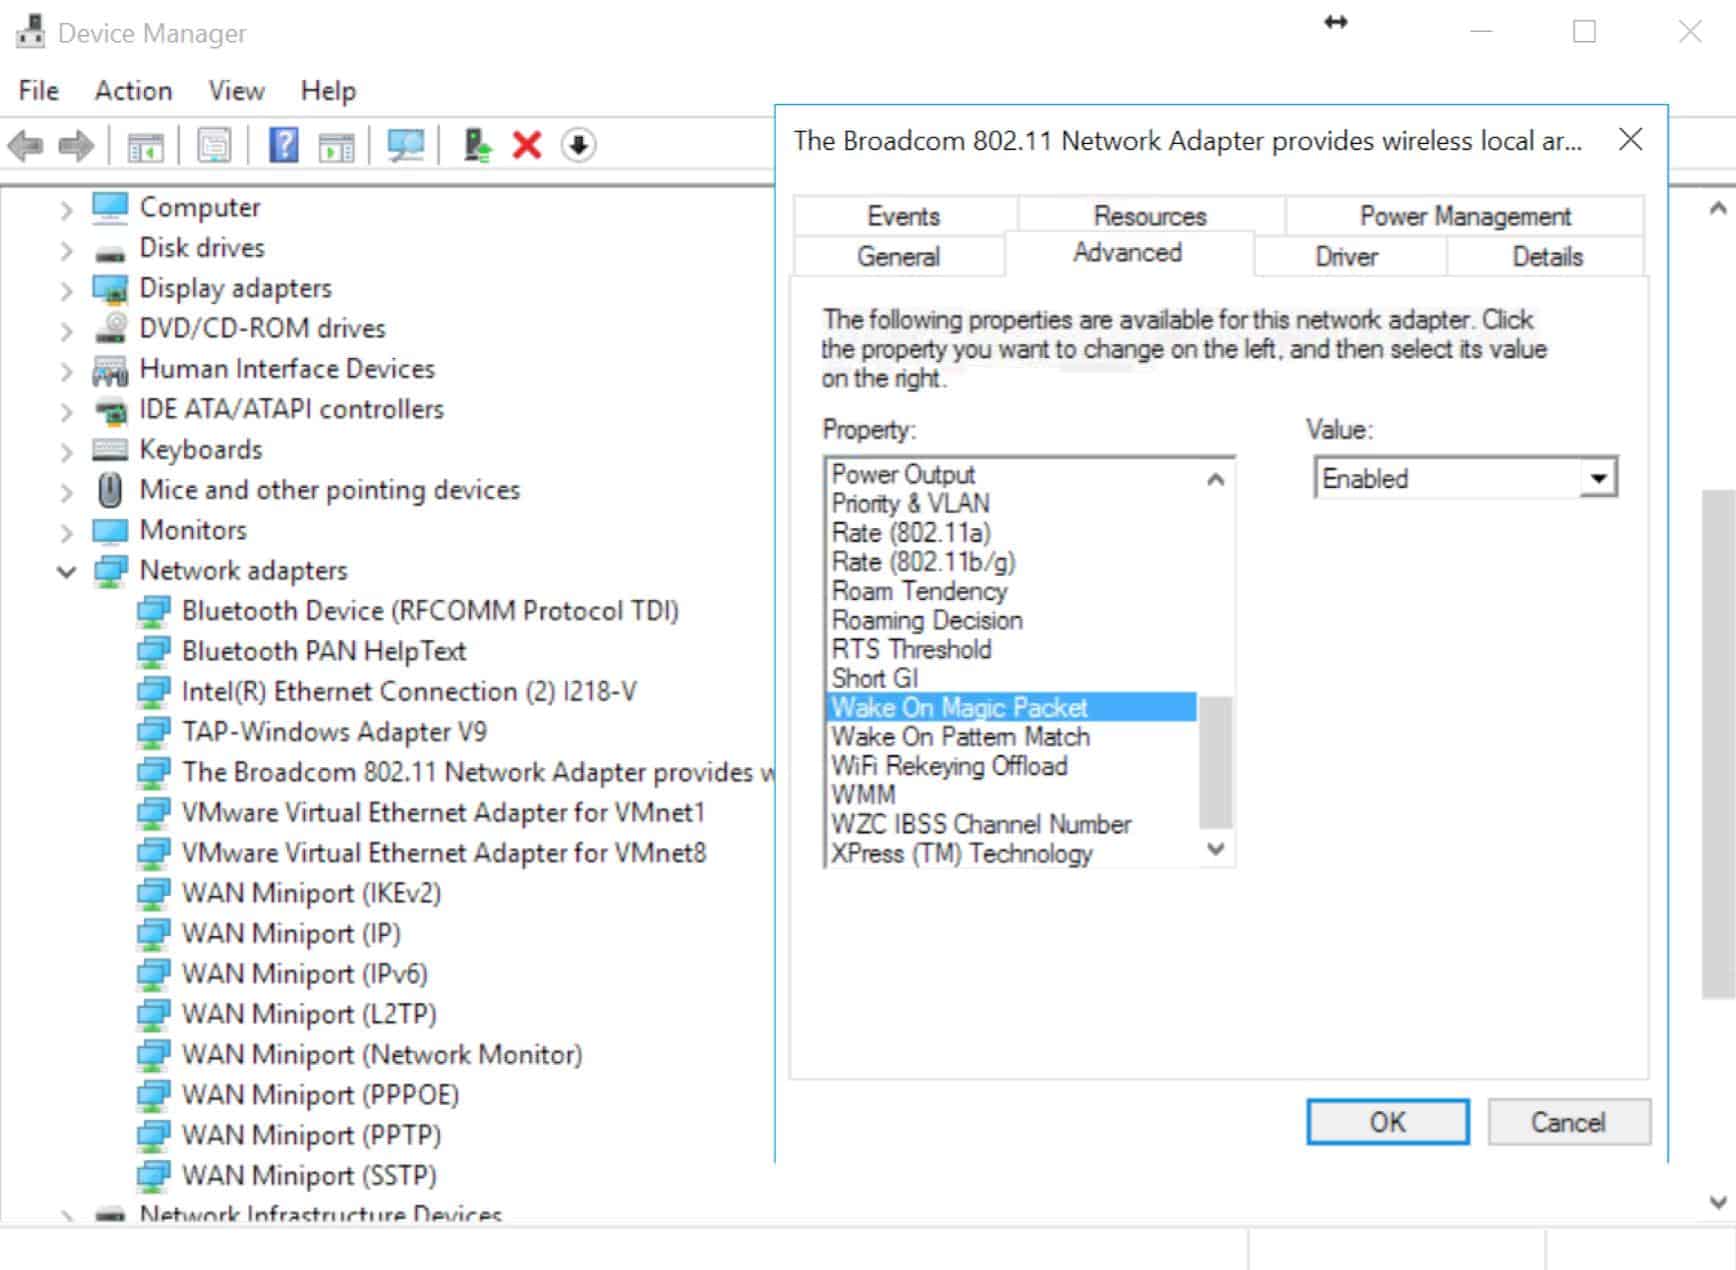Select the Wake On Pattern Match property
1736x1270 pixels.
point(960,737)
